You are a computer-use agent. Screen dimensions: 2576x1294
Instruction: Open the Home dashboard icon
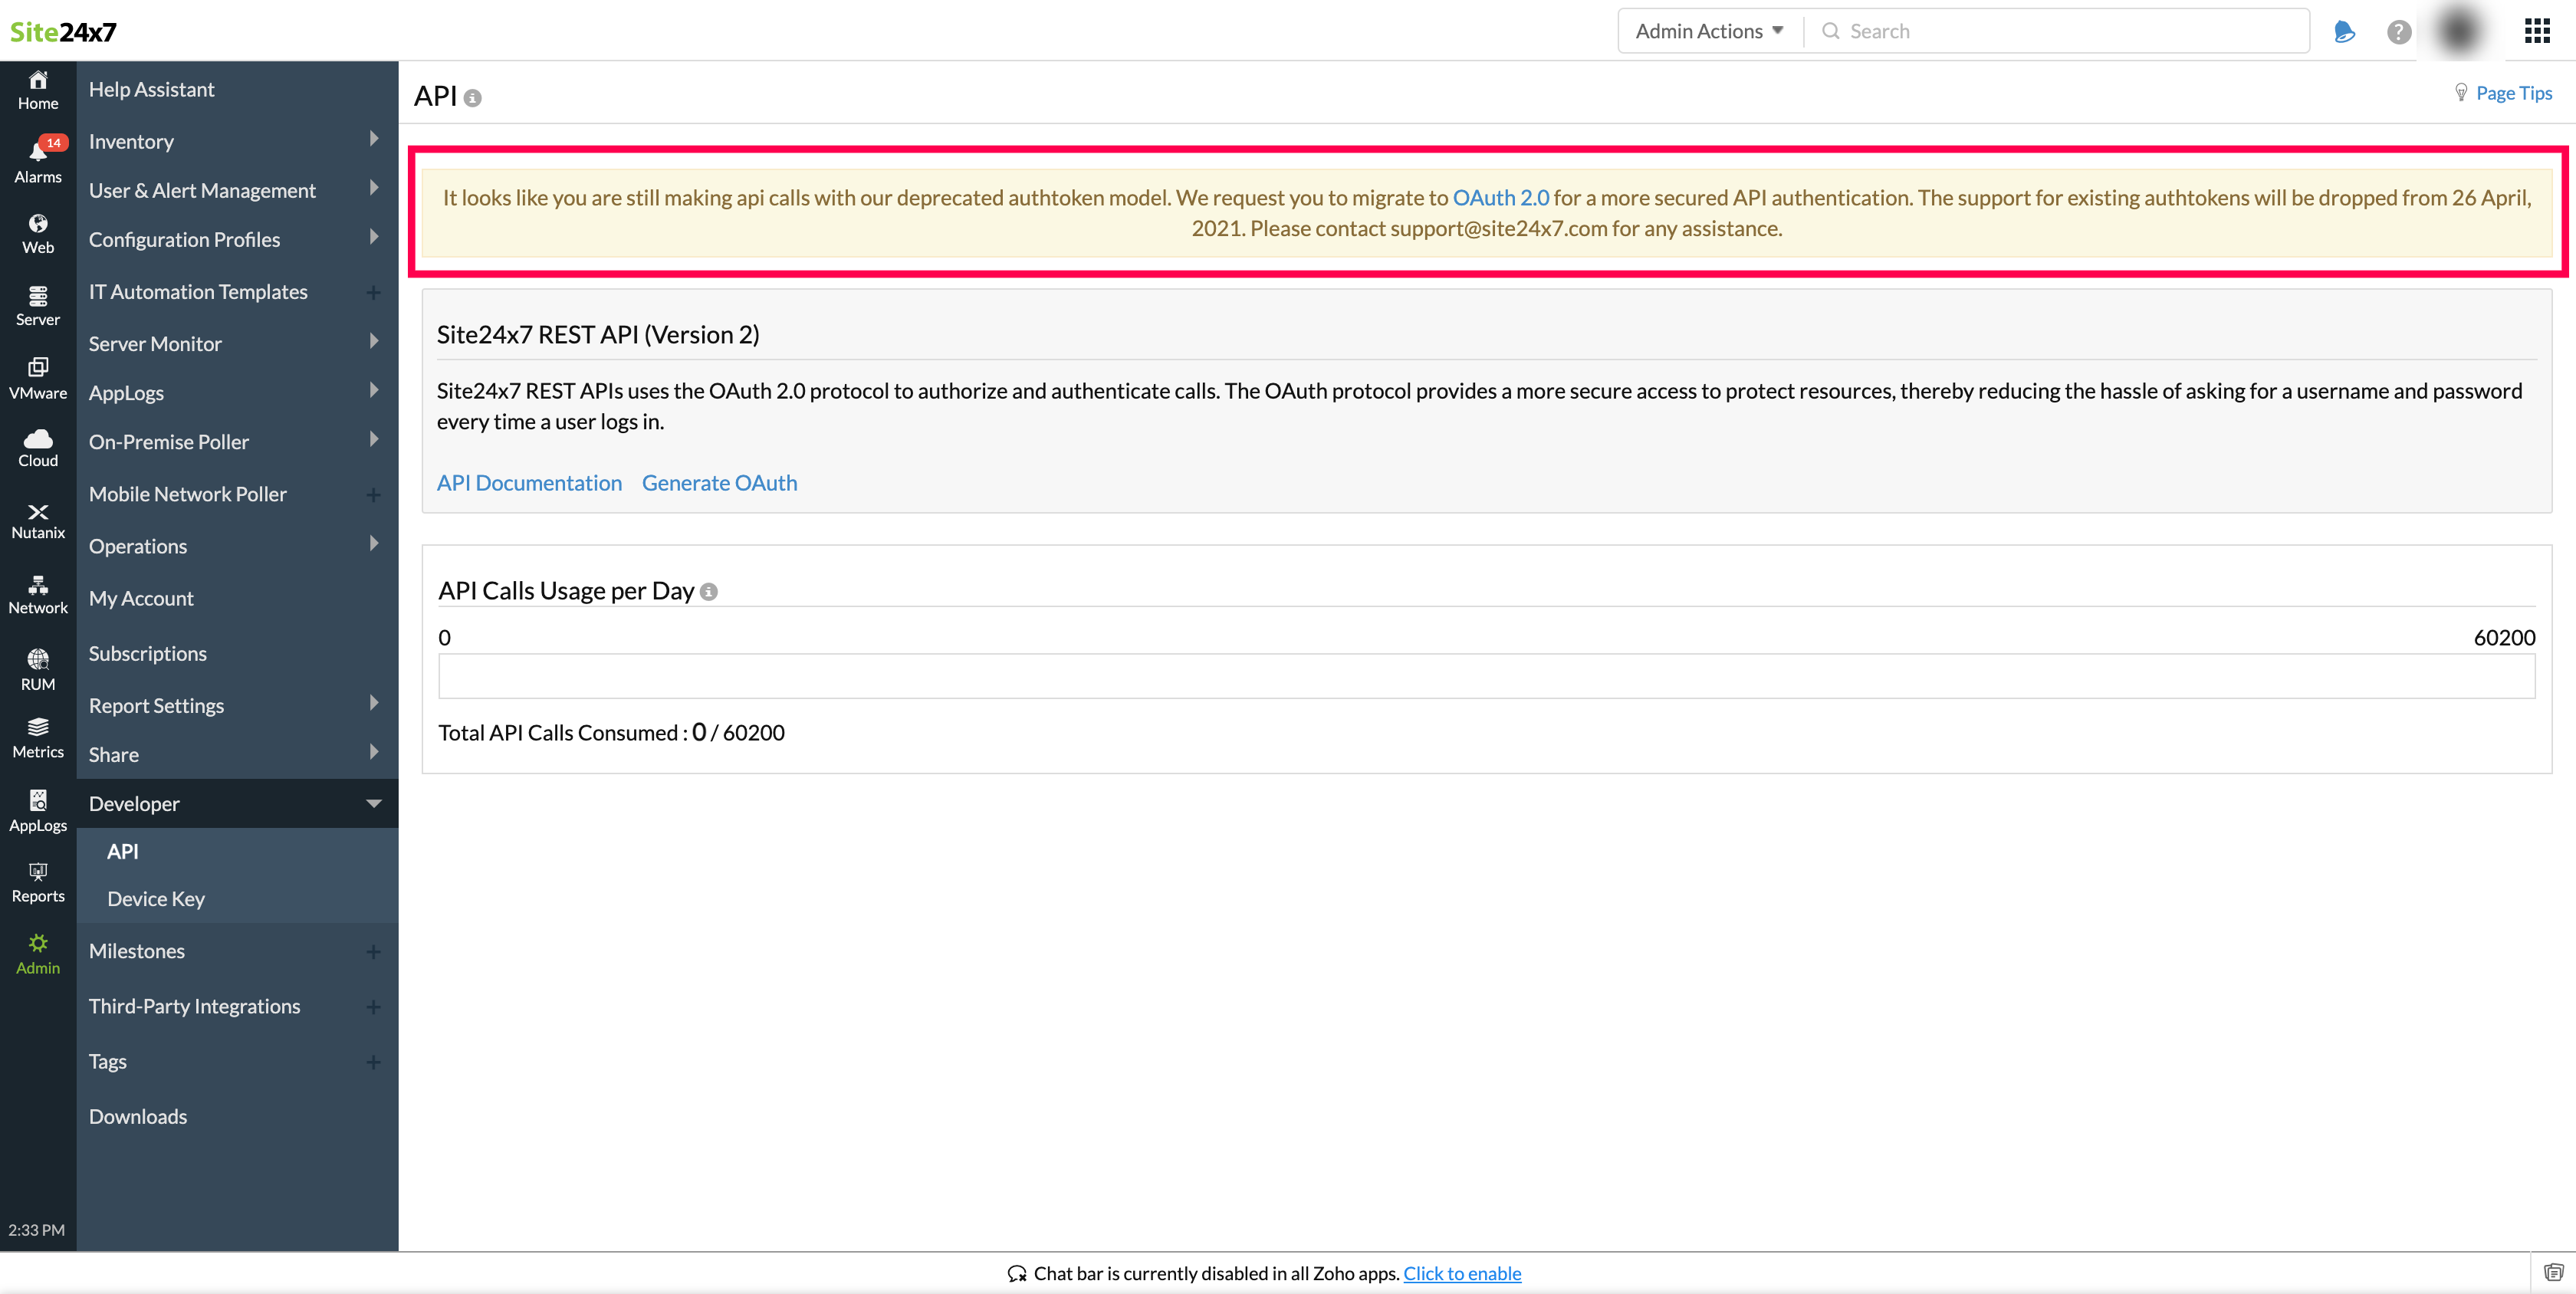click(x=37, y=89)
